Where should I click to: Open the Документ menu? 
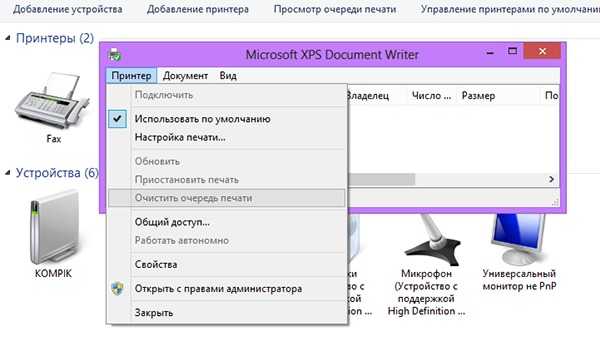click(185, 76)
